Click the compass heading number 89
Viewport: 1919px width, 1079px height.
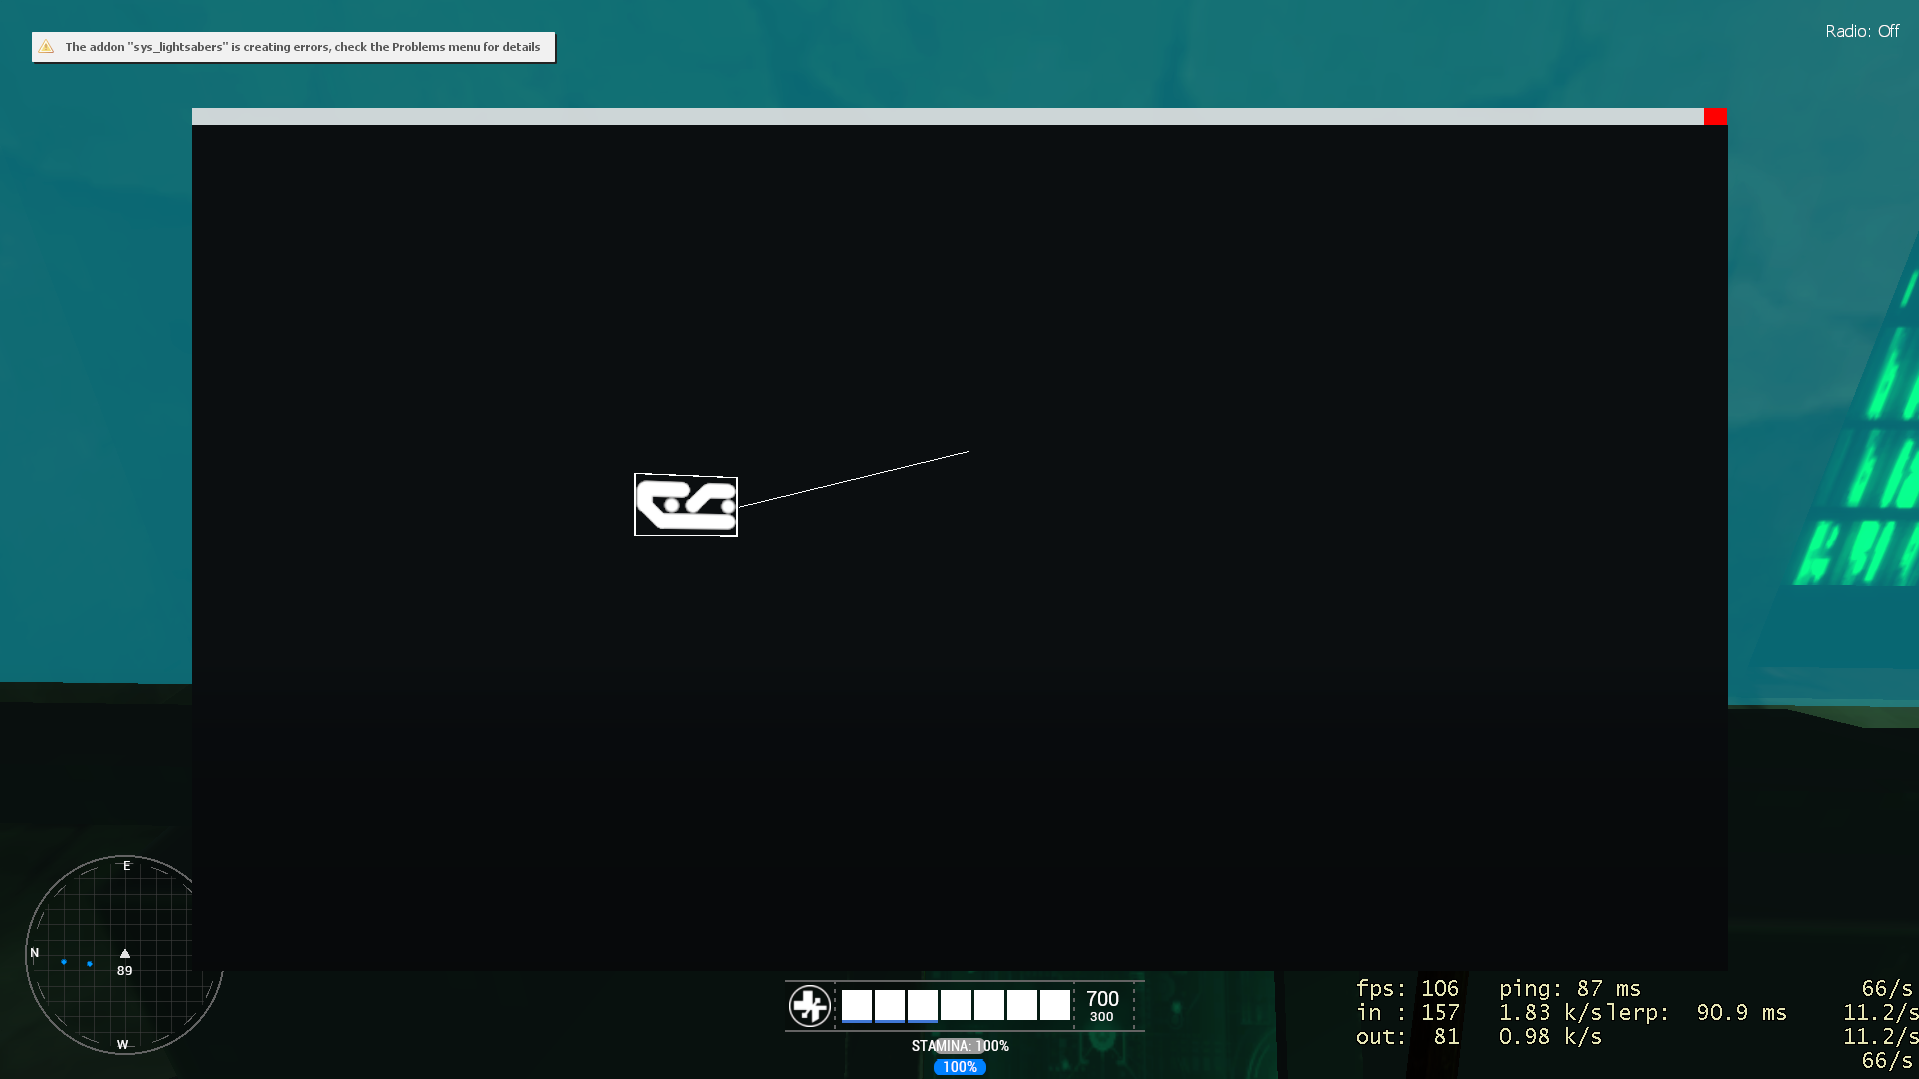point(124,970)
